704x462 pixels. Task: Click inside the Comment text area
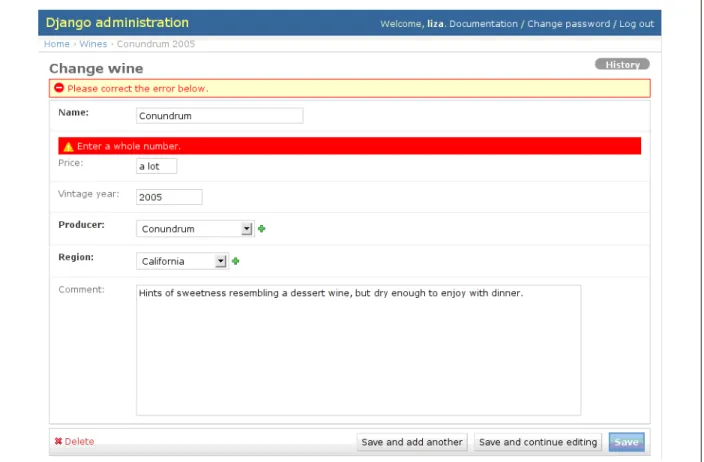point(358,350)
